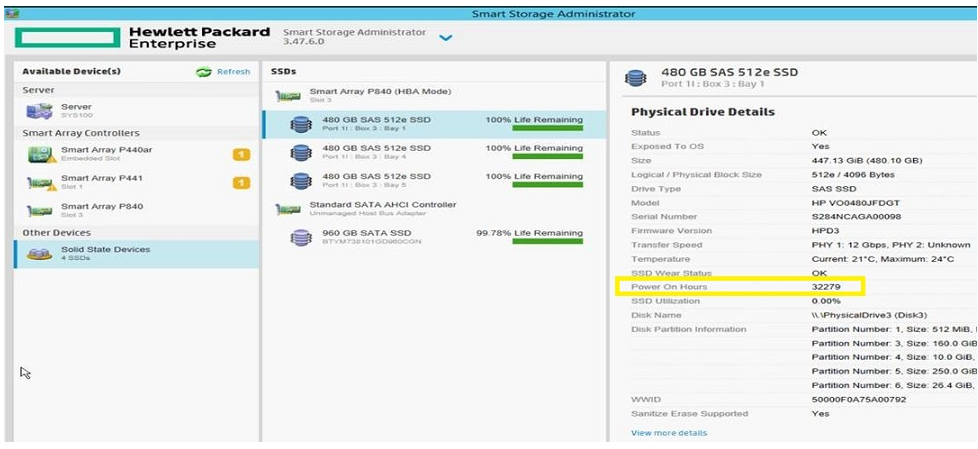Click the P440ar warning badge
978x449 pixels.
click(x=241, y=154)
